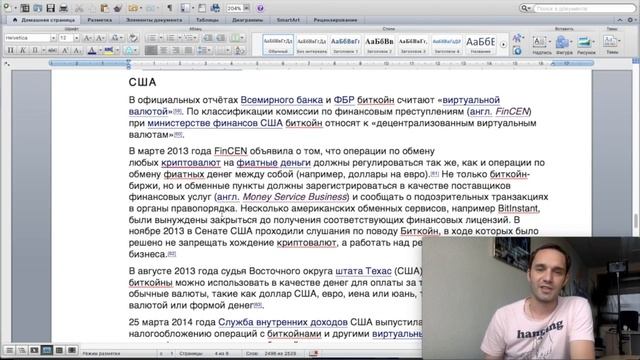
Task: Open Word Help purple question icon
Action: pos(260,8)
